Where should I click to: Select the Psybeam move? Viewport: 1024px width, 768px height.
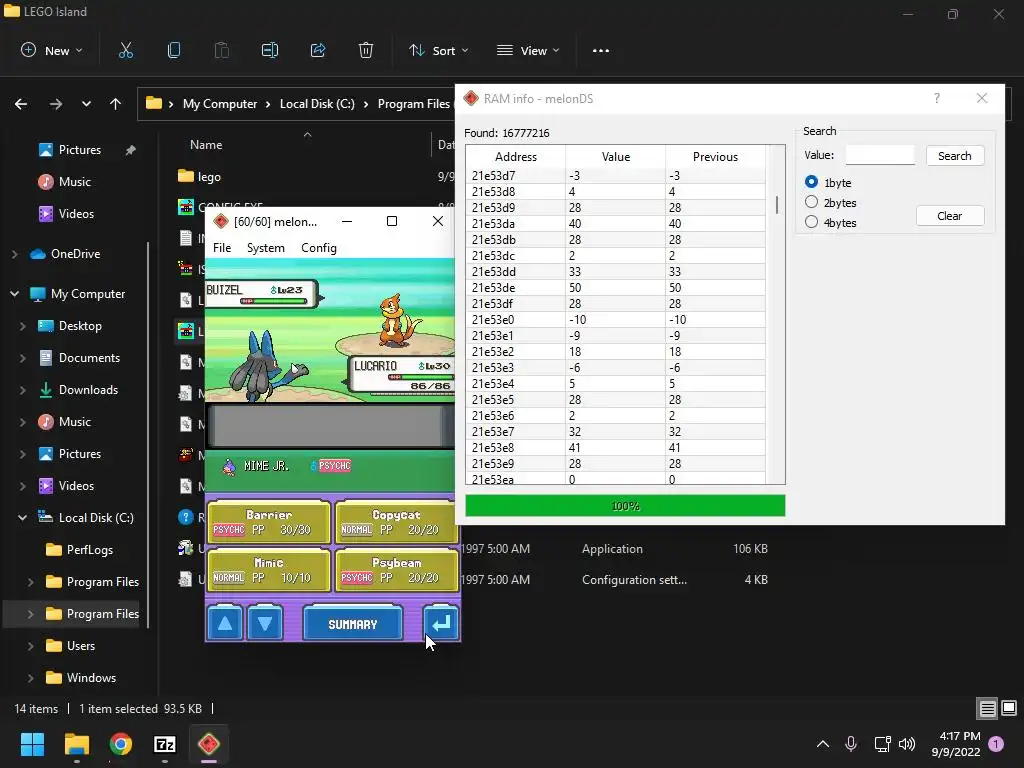396,570
